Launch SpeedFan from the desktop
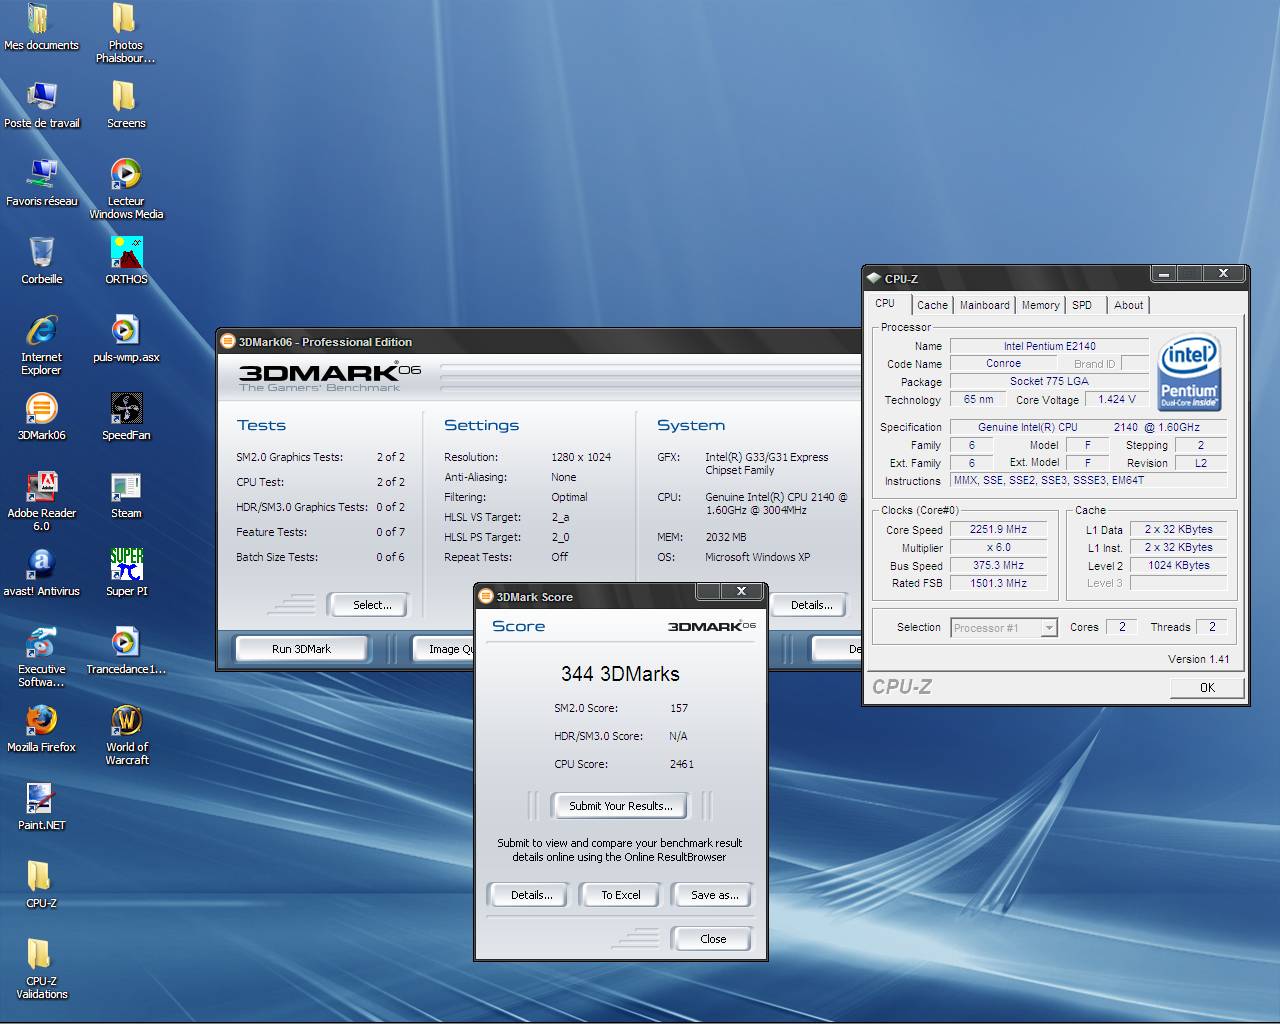 coord(126,410)
